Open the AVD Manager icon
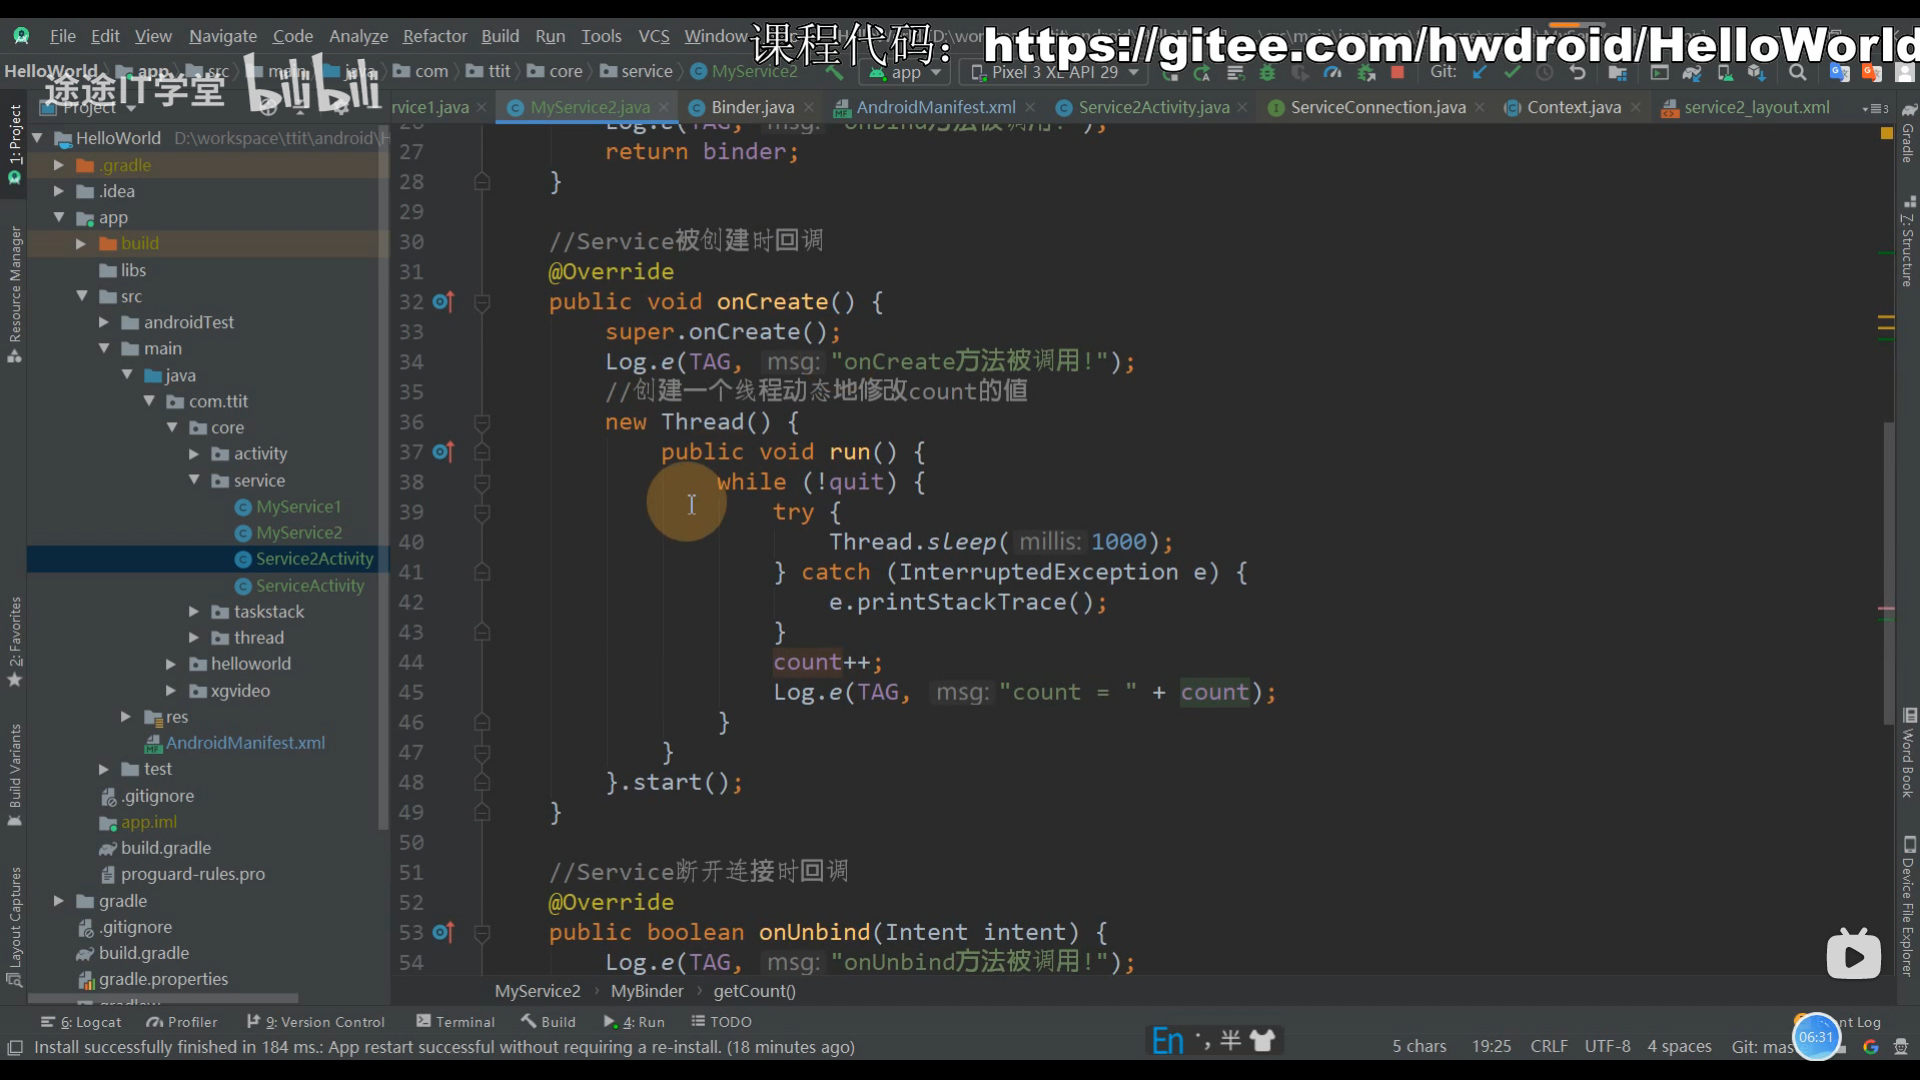 point(1725,72)
